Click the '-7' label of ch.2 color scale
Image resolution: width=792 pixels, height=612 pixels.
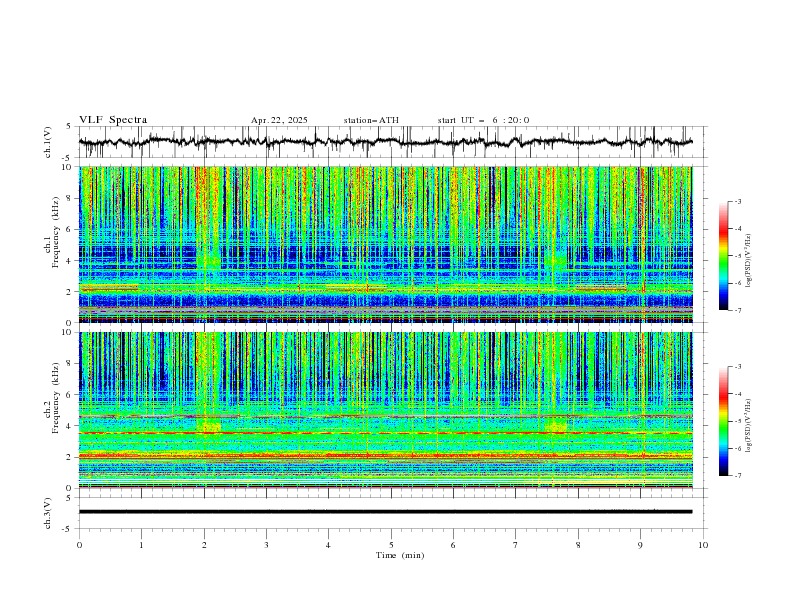click(x=737, y=476)
